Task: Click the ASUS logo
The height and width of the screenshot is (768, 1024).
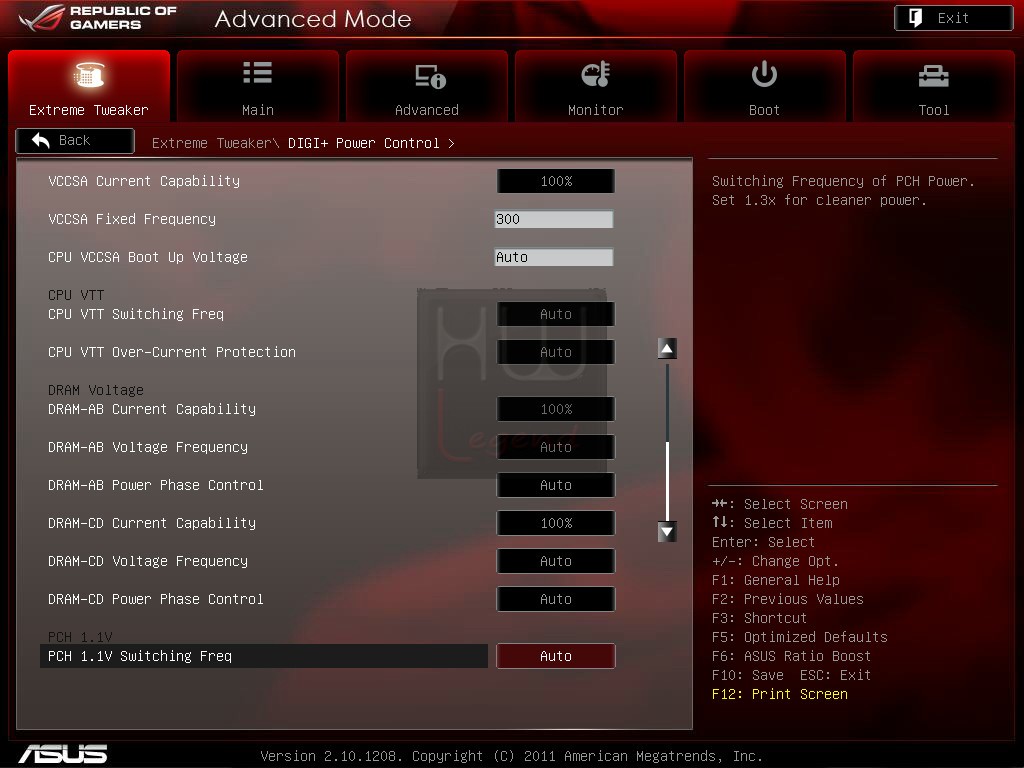Action: (63, 754)
